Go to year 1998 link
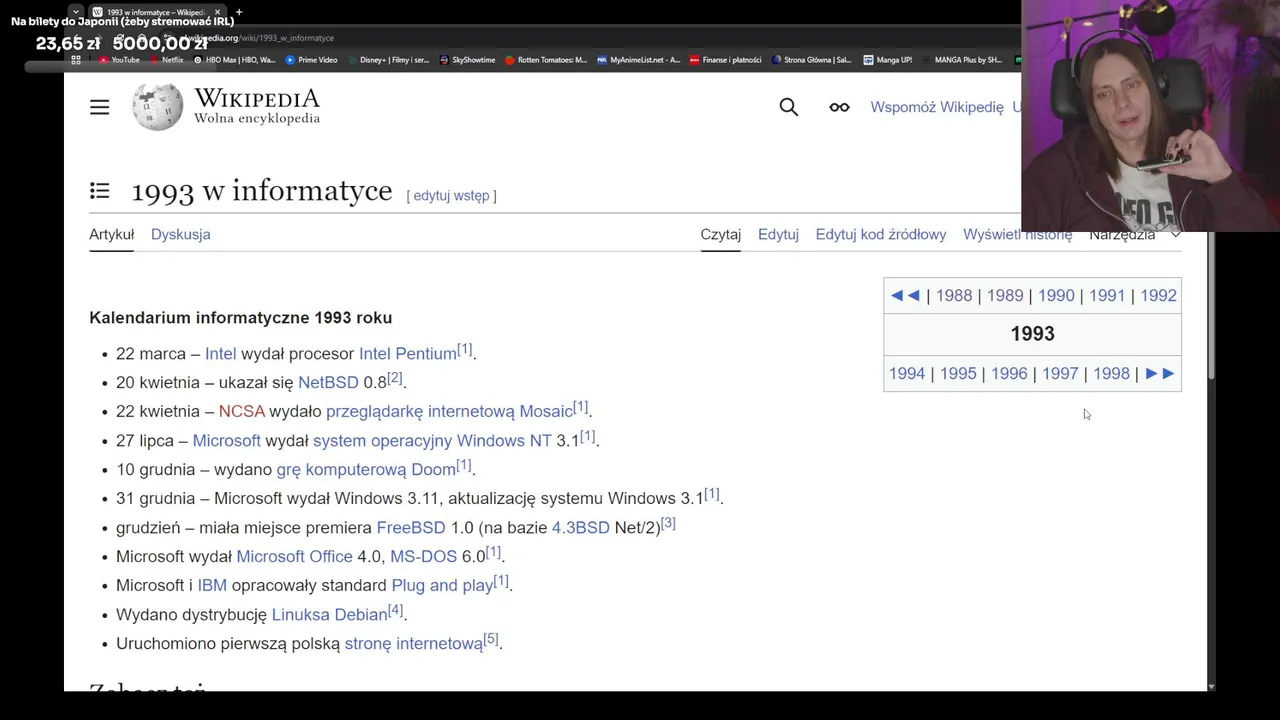 tap(1111, 373)
